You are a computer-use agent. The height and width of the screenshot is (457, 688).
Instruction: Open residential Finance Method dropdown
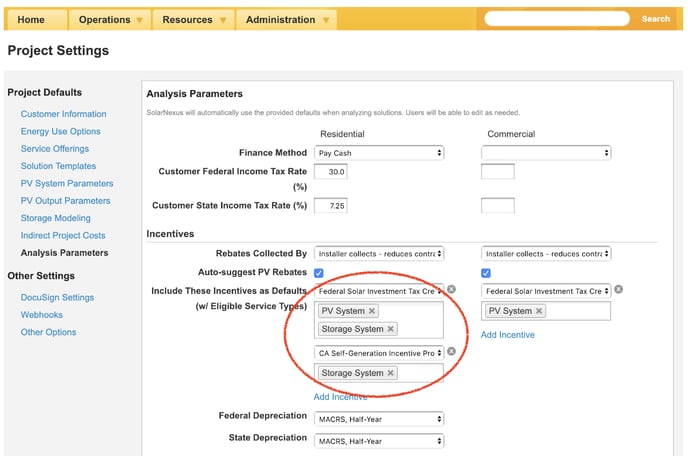click(379, 153)
